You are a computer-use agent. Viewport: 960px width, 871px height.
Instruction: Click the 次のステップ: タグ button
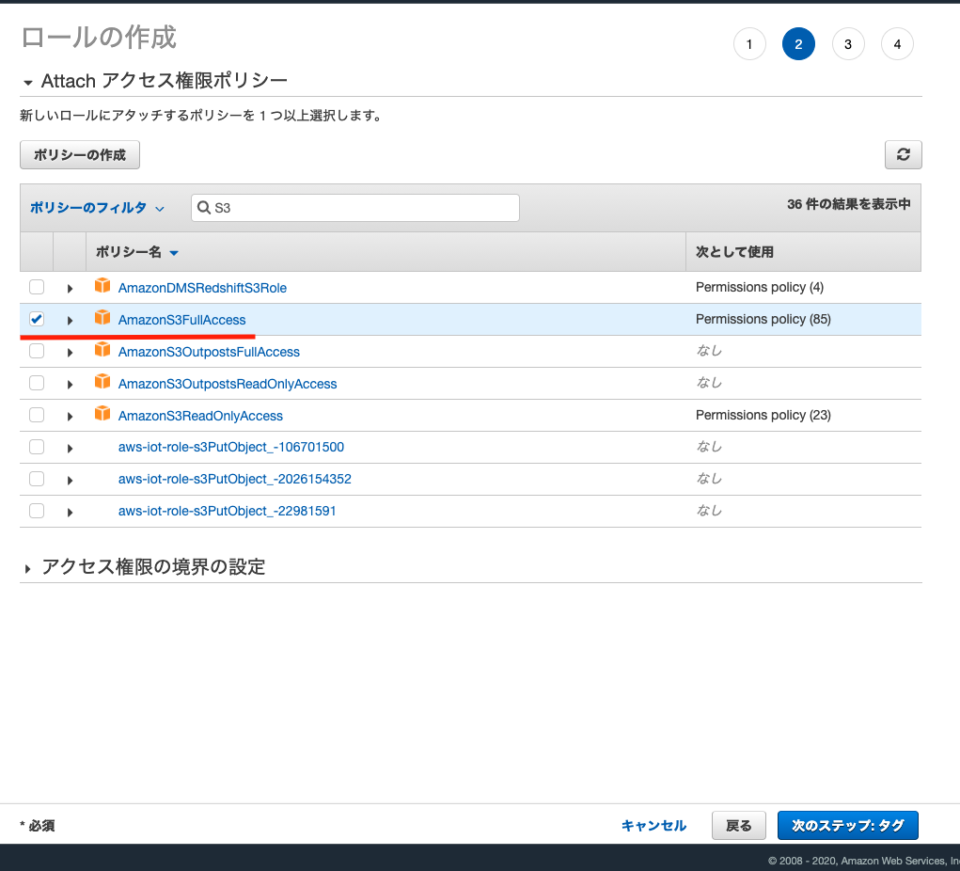pyautogui.click(x=848, y=825)
